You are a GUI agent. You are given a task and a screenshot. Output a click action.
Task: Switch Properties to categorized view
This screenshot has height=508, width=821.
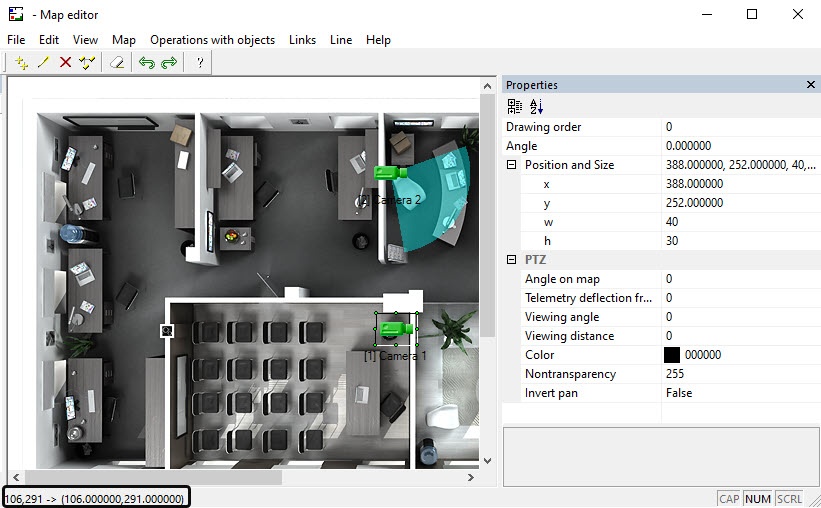click(x=515, y=106)
